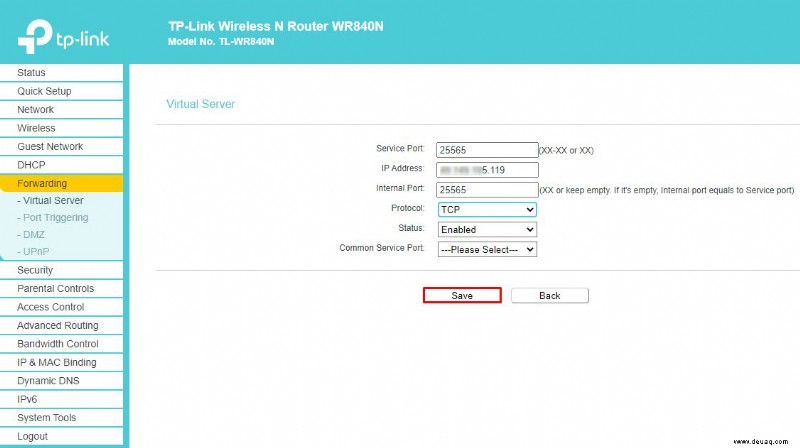Click the Protocol label
The image size is (800, 448).
408,208
